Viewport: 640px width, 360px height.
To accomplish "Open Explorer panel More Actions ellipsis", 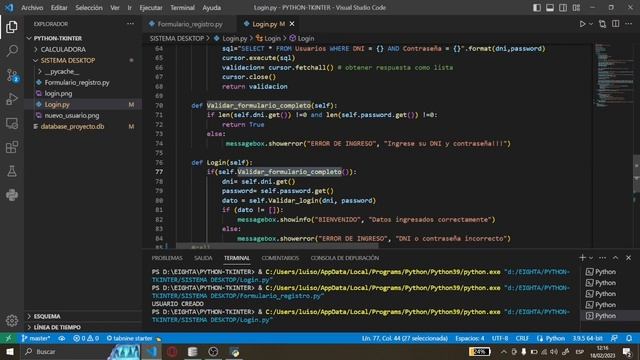I will (130, 24).
